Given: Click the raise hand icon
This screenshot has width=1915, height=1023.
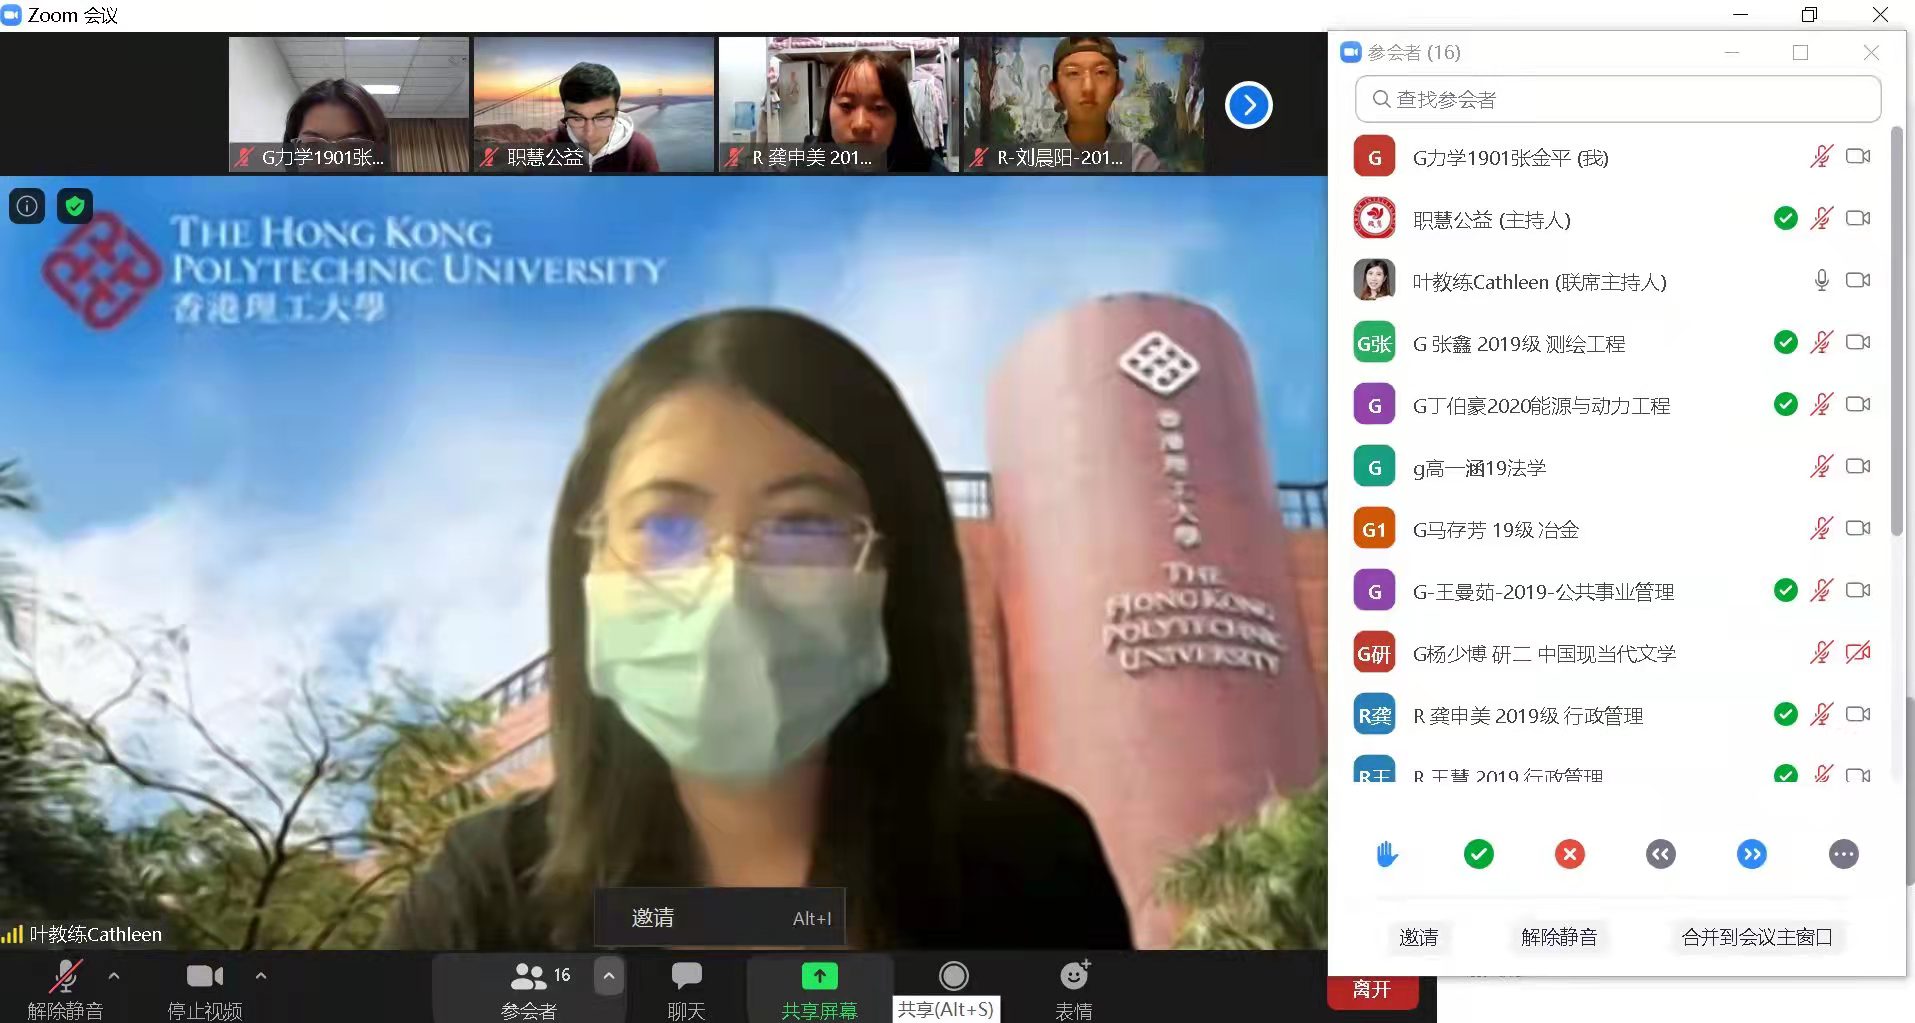Looking at the screenshot, I should click(1387, 854).
